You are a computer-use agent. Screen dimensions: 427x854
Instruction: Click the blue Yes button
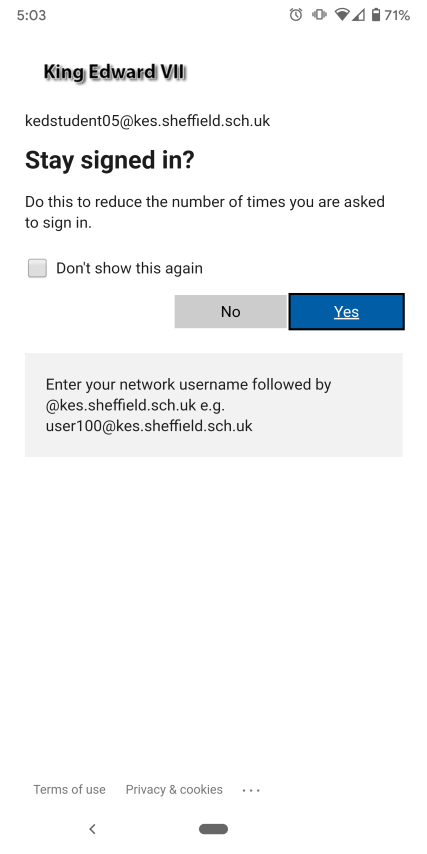point(346,312)
